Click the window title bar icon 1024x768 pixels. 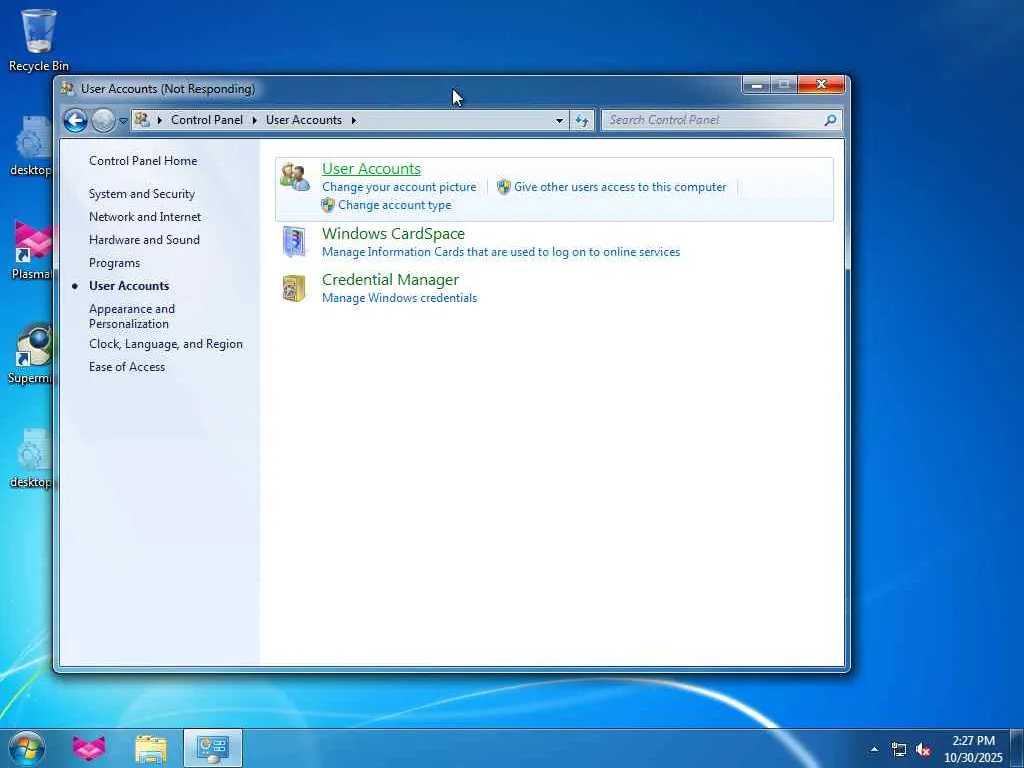(67, 88)
